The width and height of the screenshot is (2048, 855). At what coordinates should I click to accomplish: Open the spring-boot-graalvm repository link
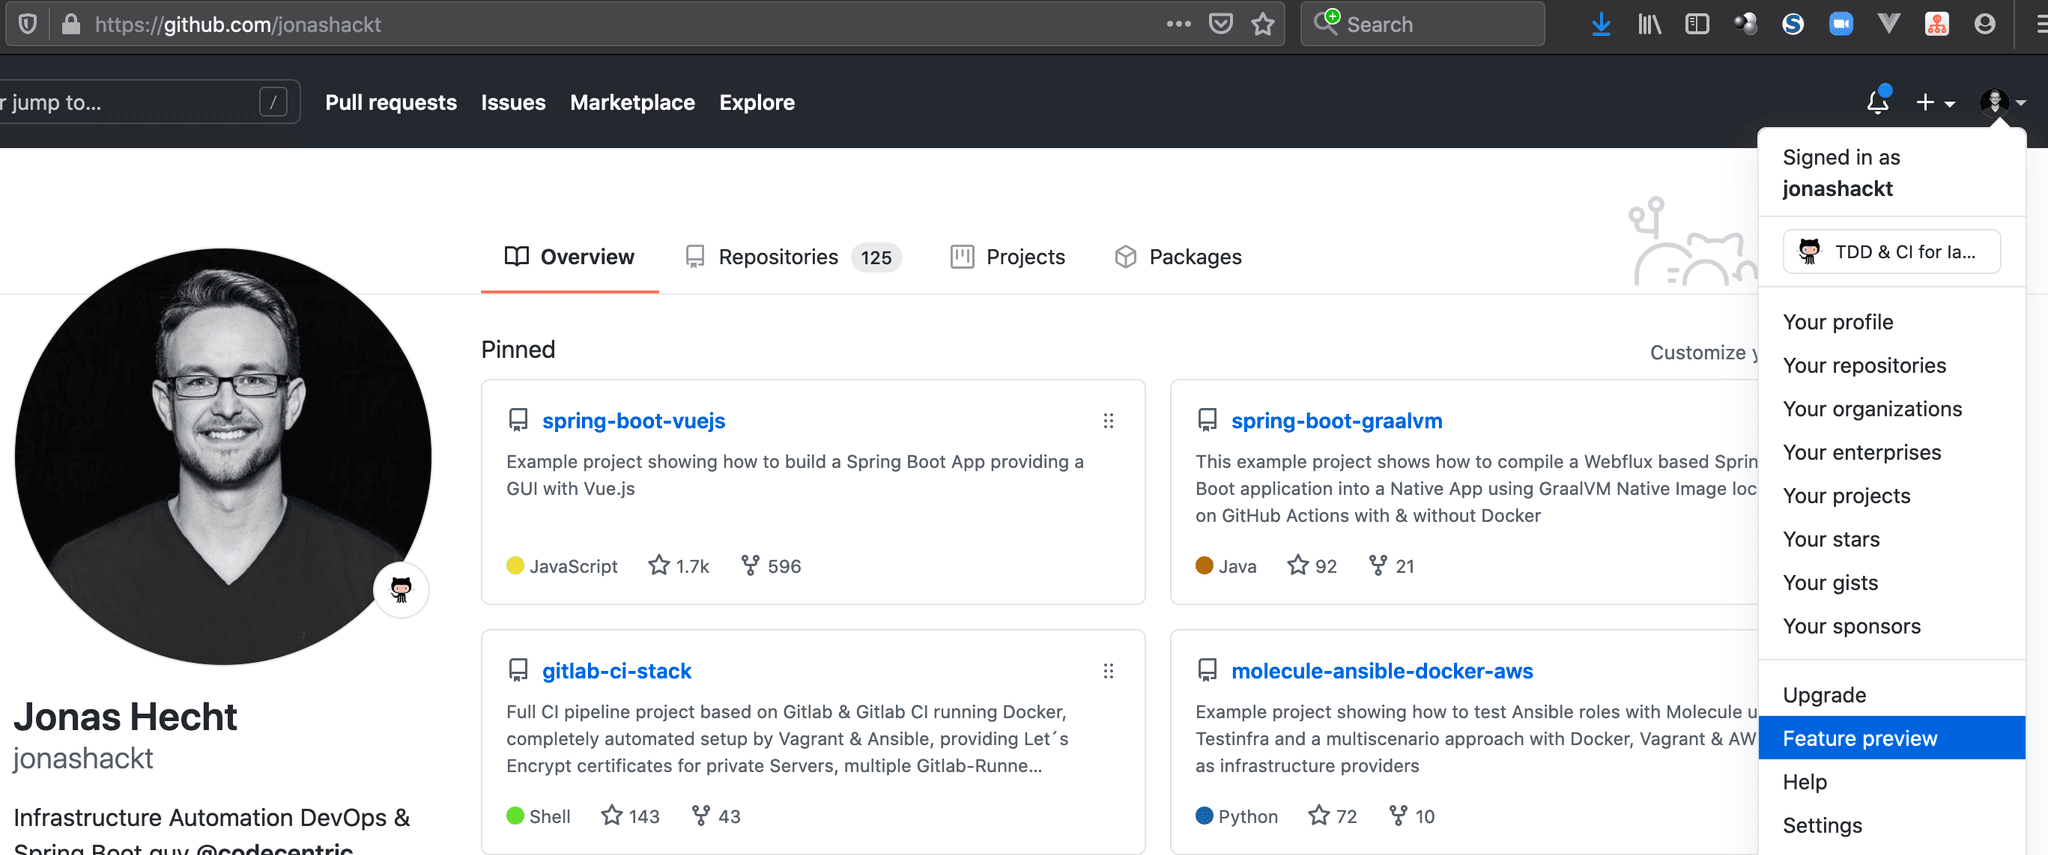[1336, 421]
